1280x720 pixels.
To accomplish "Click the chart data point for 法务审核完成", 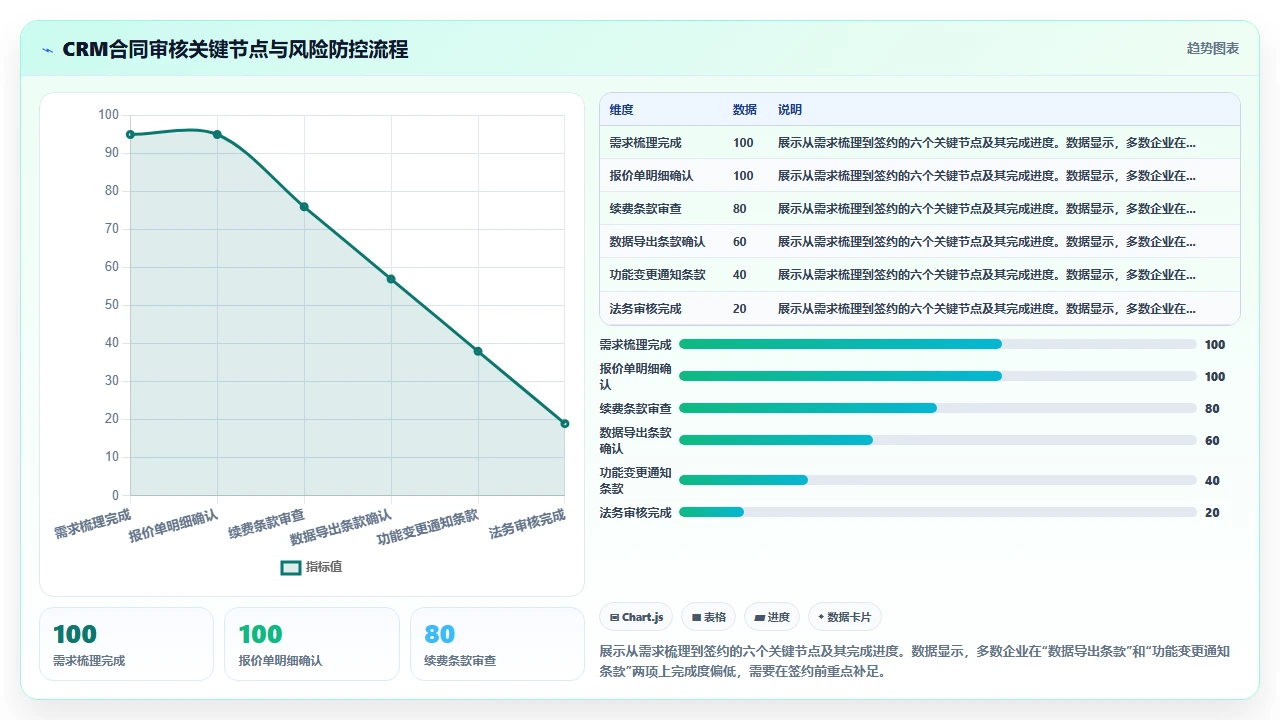I will (565, 424).
